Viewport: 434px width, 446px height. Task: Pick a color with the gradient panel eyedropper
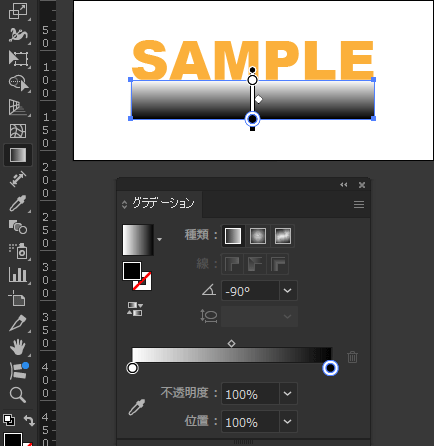(137, 407)
